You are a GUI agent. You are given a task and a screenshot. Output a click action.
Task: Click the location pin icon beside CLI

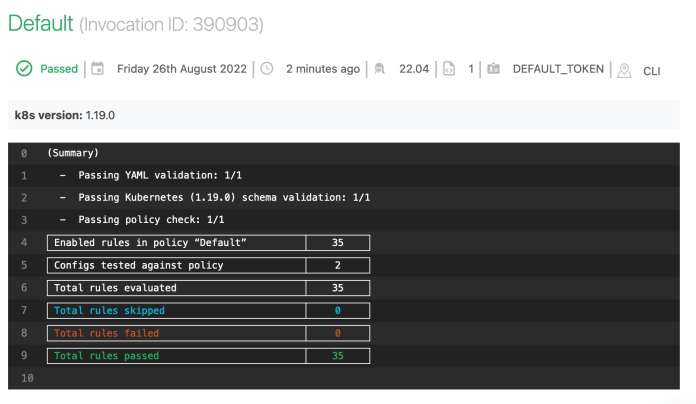624,71
